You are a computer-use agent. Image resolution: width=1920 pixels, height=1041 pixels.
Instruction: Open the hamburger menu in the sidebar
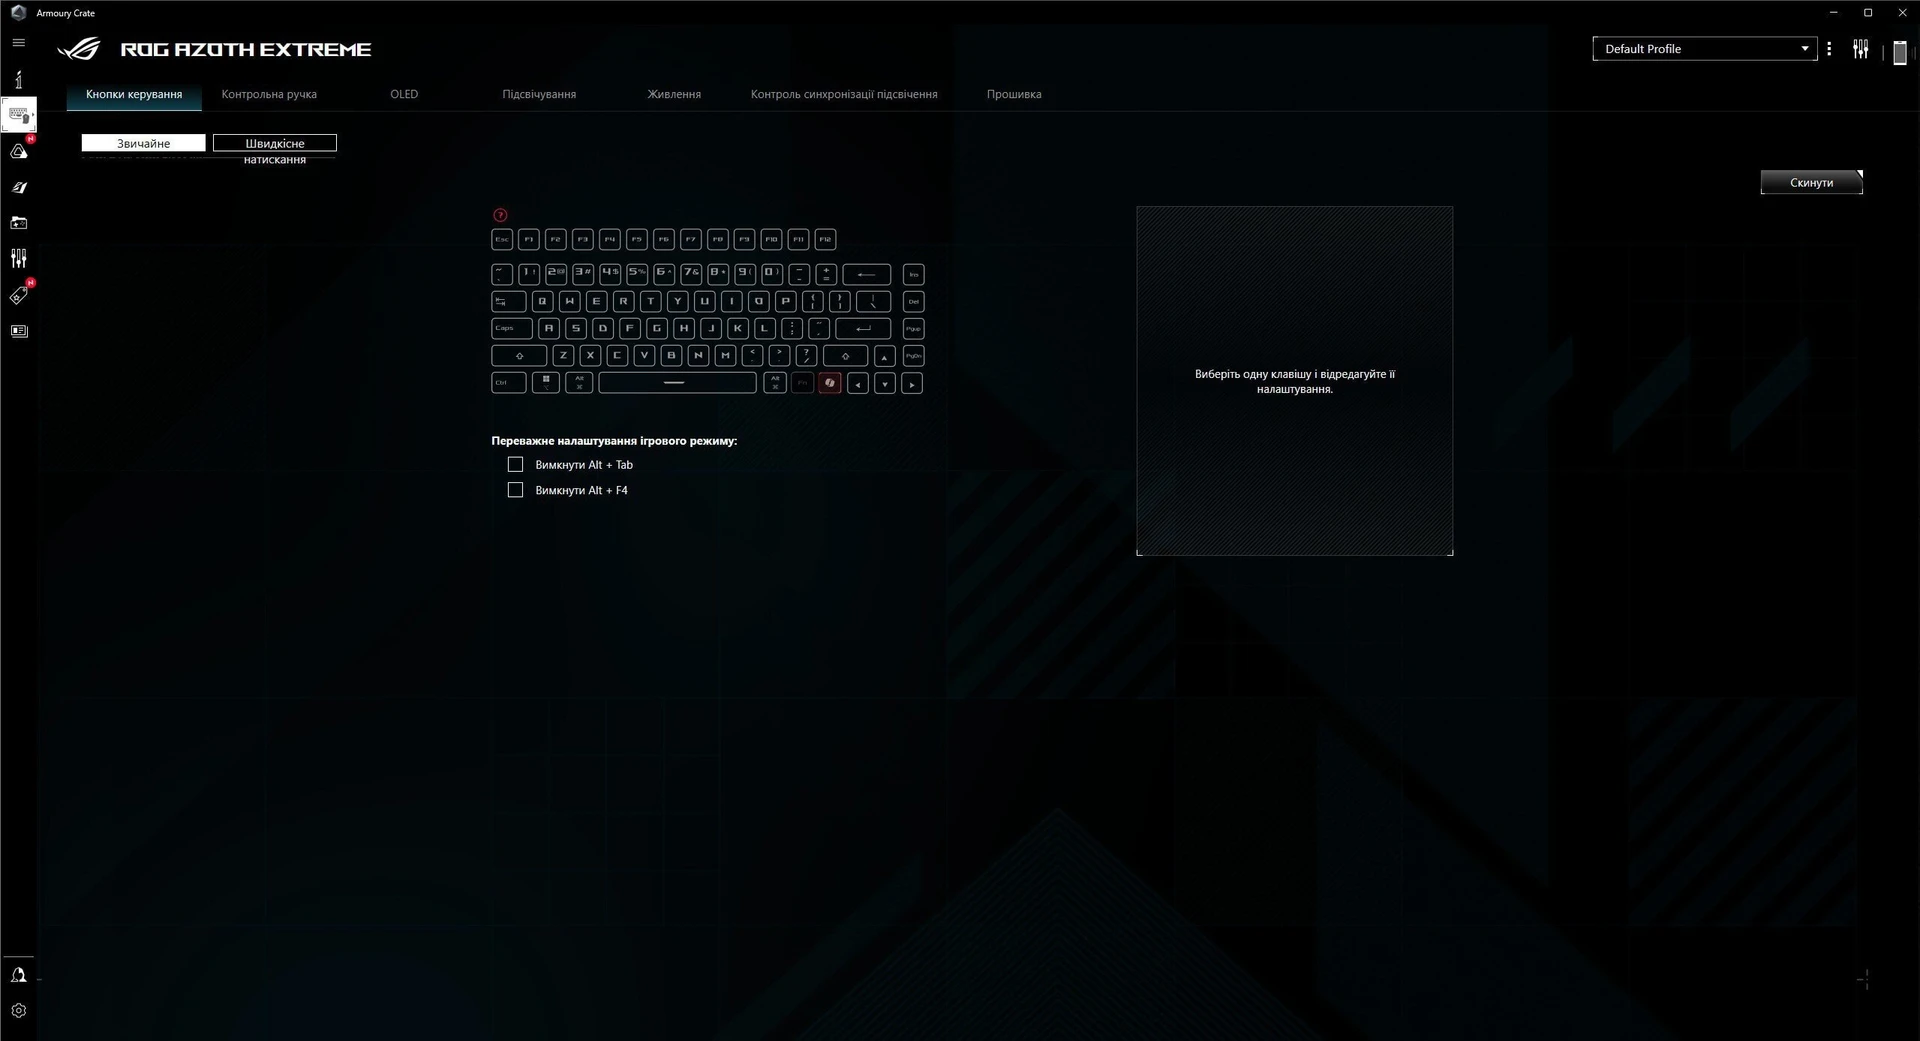[x=18, y=43]
